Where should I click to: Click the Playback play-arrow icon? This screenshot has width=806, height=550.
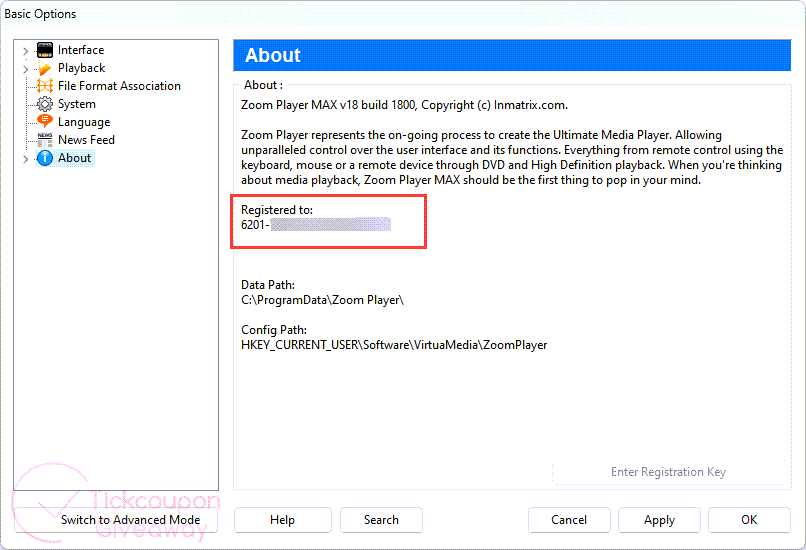(x=45, y=68)
